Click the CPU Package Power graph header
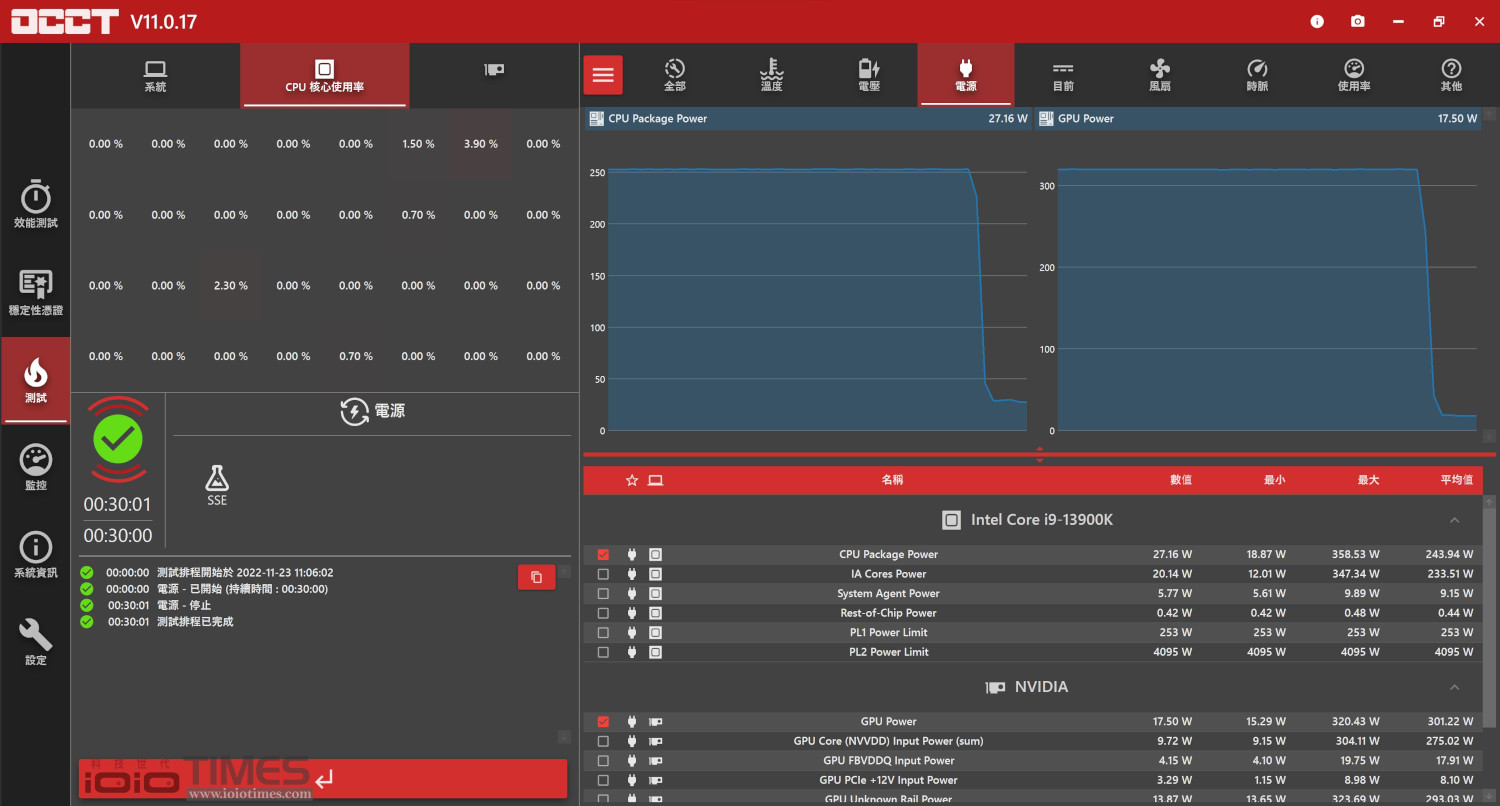This screenshot has width=1500, height=806. pyautogui.click(x=807, y=118)
